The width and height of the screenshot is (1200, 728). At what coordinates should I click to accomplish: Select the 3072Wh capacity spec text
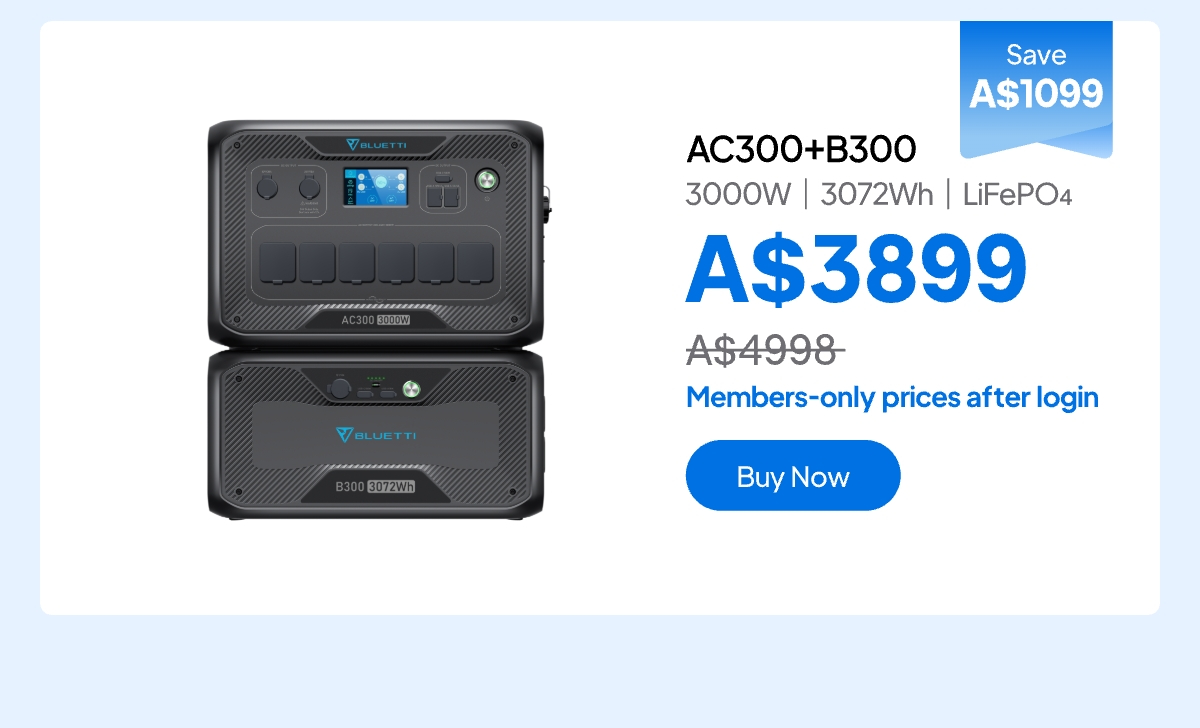(x=876, y=194)
